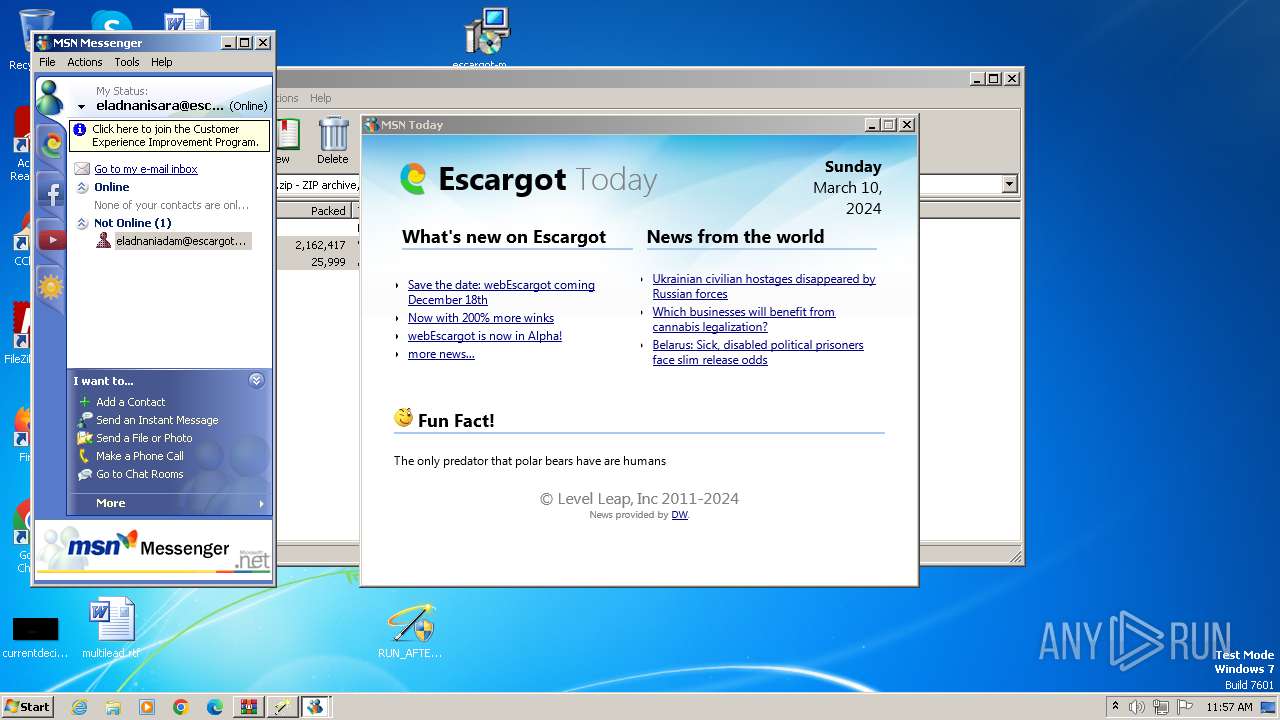
Task: Click the Escargot logo in MSN Today
Action: coord(413,178)
